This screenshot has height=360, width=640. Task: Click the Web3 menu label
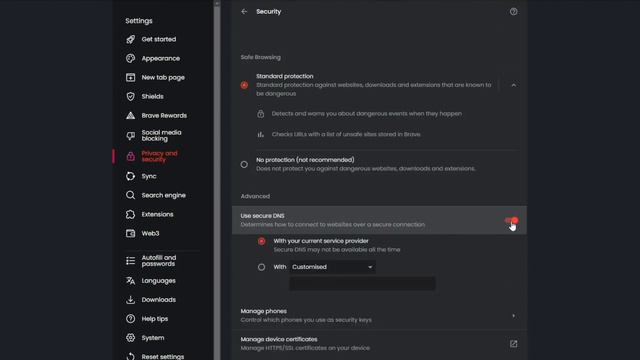point(150,233)
